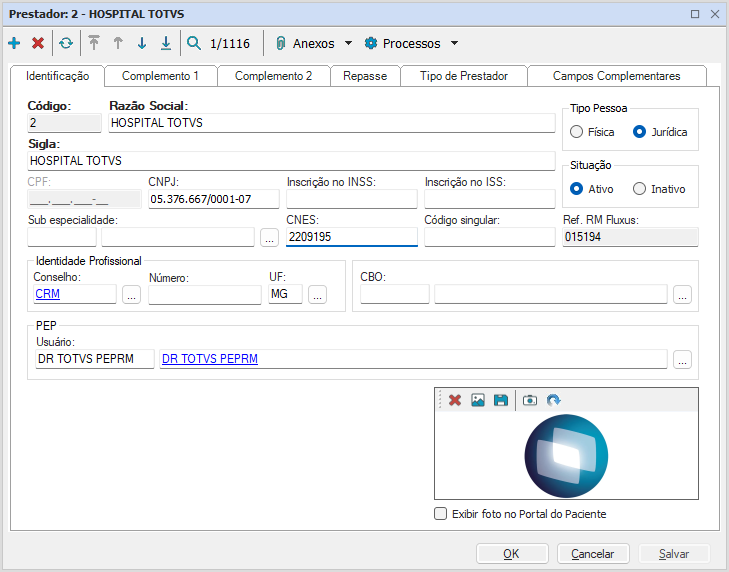The width and height of the screenshot is (729, 572).
Task: Go to next record down arrow
Action: click(142, 43)
